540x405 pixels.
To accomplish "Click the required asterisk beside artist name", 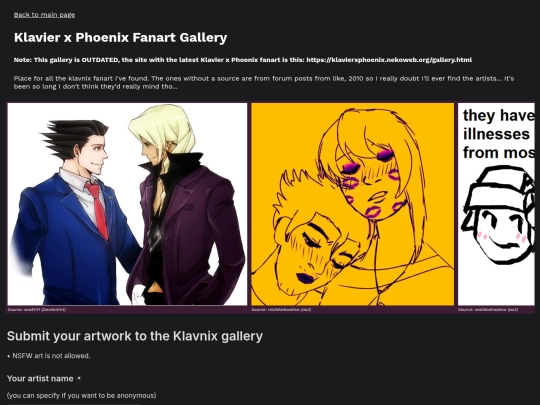I will [79, 378].
